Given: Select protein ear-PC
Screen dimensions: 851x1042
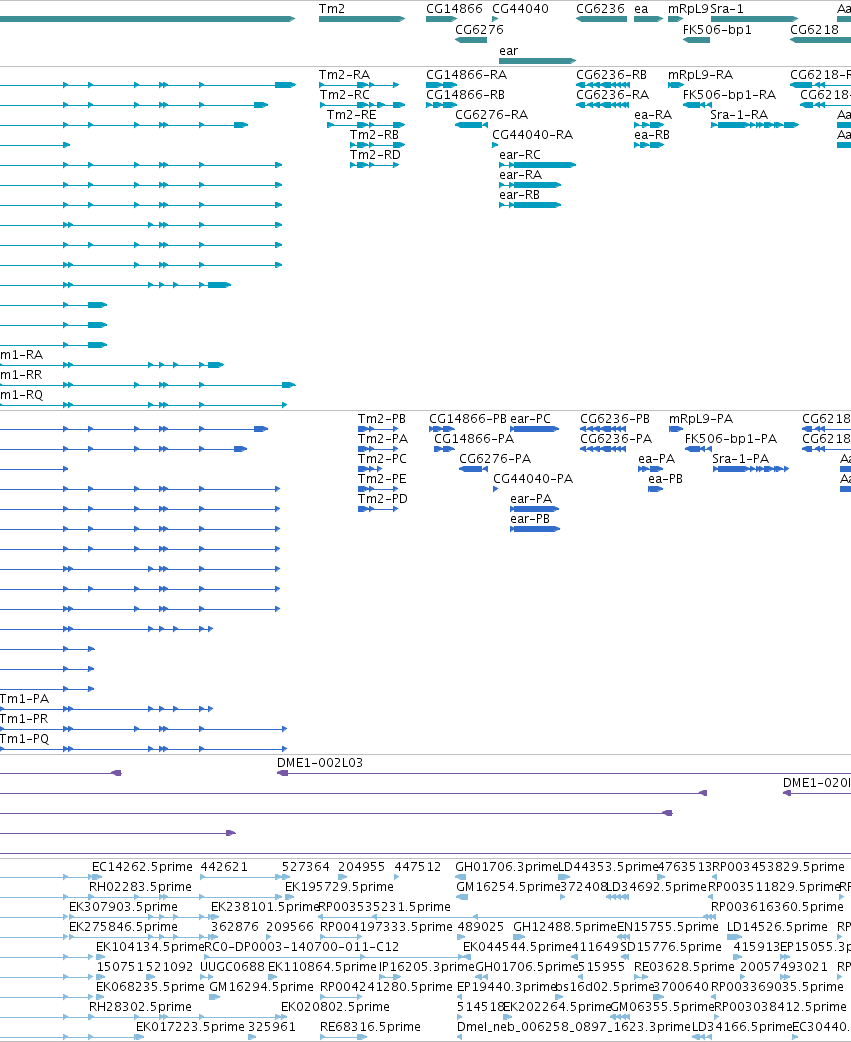Looking at the screenshot, I should (x=534, y=429).
